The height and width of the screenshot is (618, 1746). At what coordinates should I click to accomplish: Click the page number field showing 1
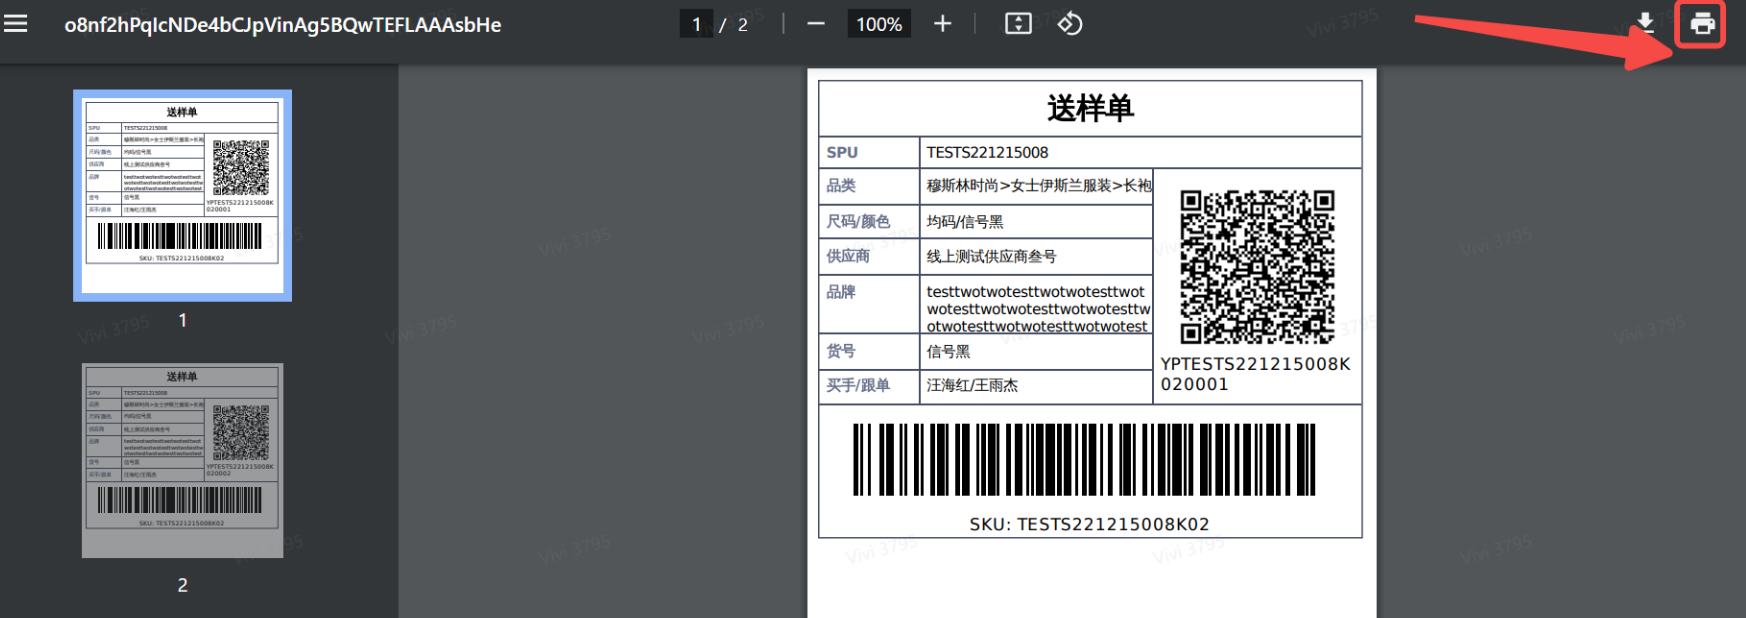[x=696, y=24]
